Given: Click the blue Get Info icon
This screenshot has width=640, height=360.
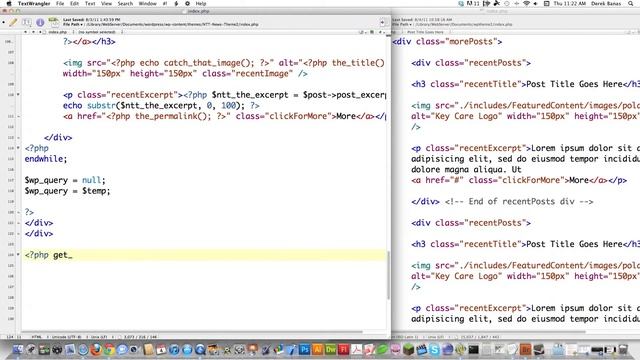Looking at the screenshot, I should (40, 22).
